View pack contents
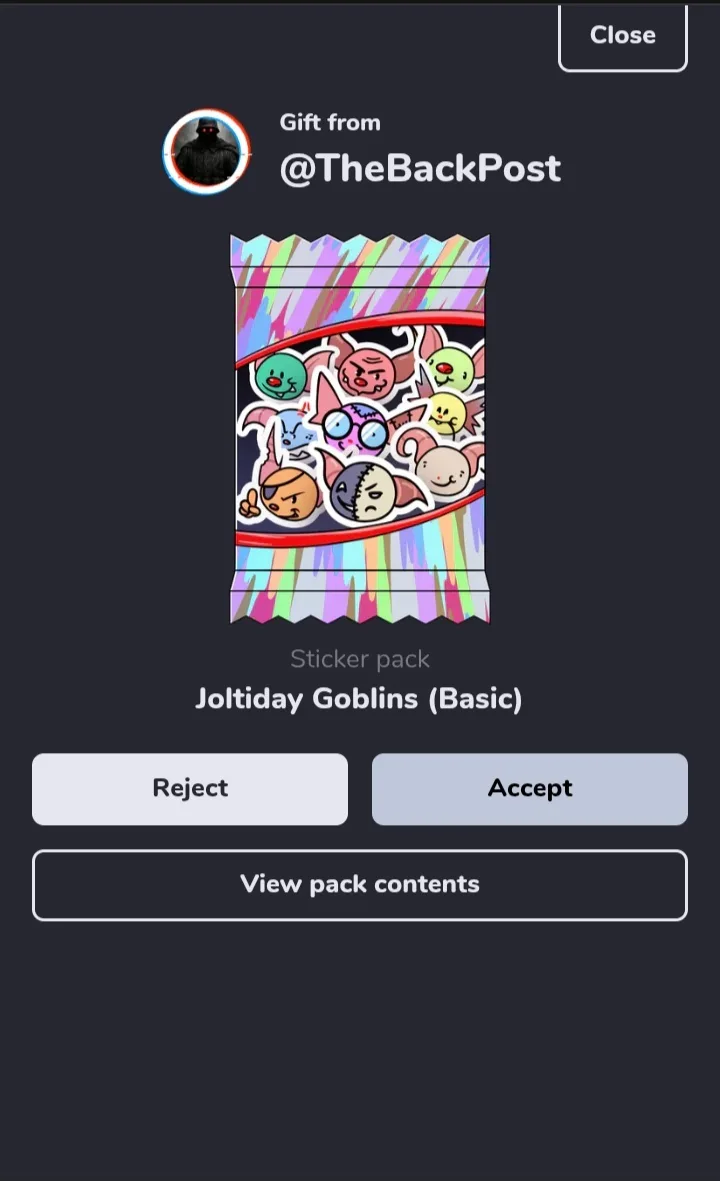Viewport: 720px width, 1181px height. pyautogui.click(x=360, y=885)
